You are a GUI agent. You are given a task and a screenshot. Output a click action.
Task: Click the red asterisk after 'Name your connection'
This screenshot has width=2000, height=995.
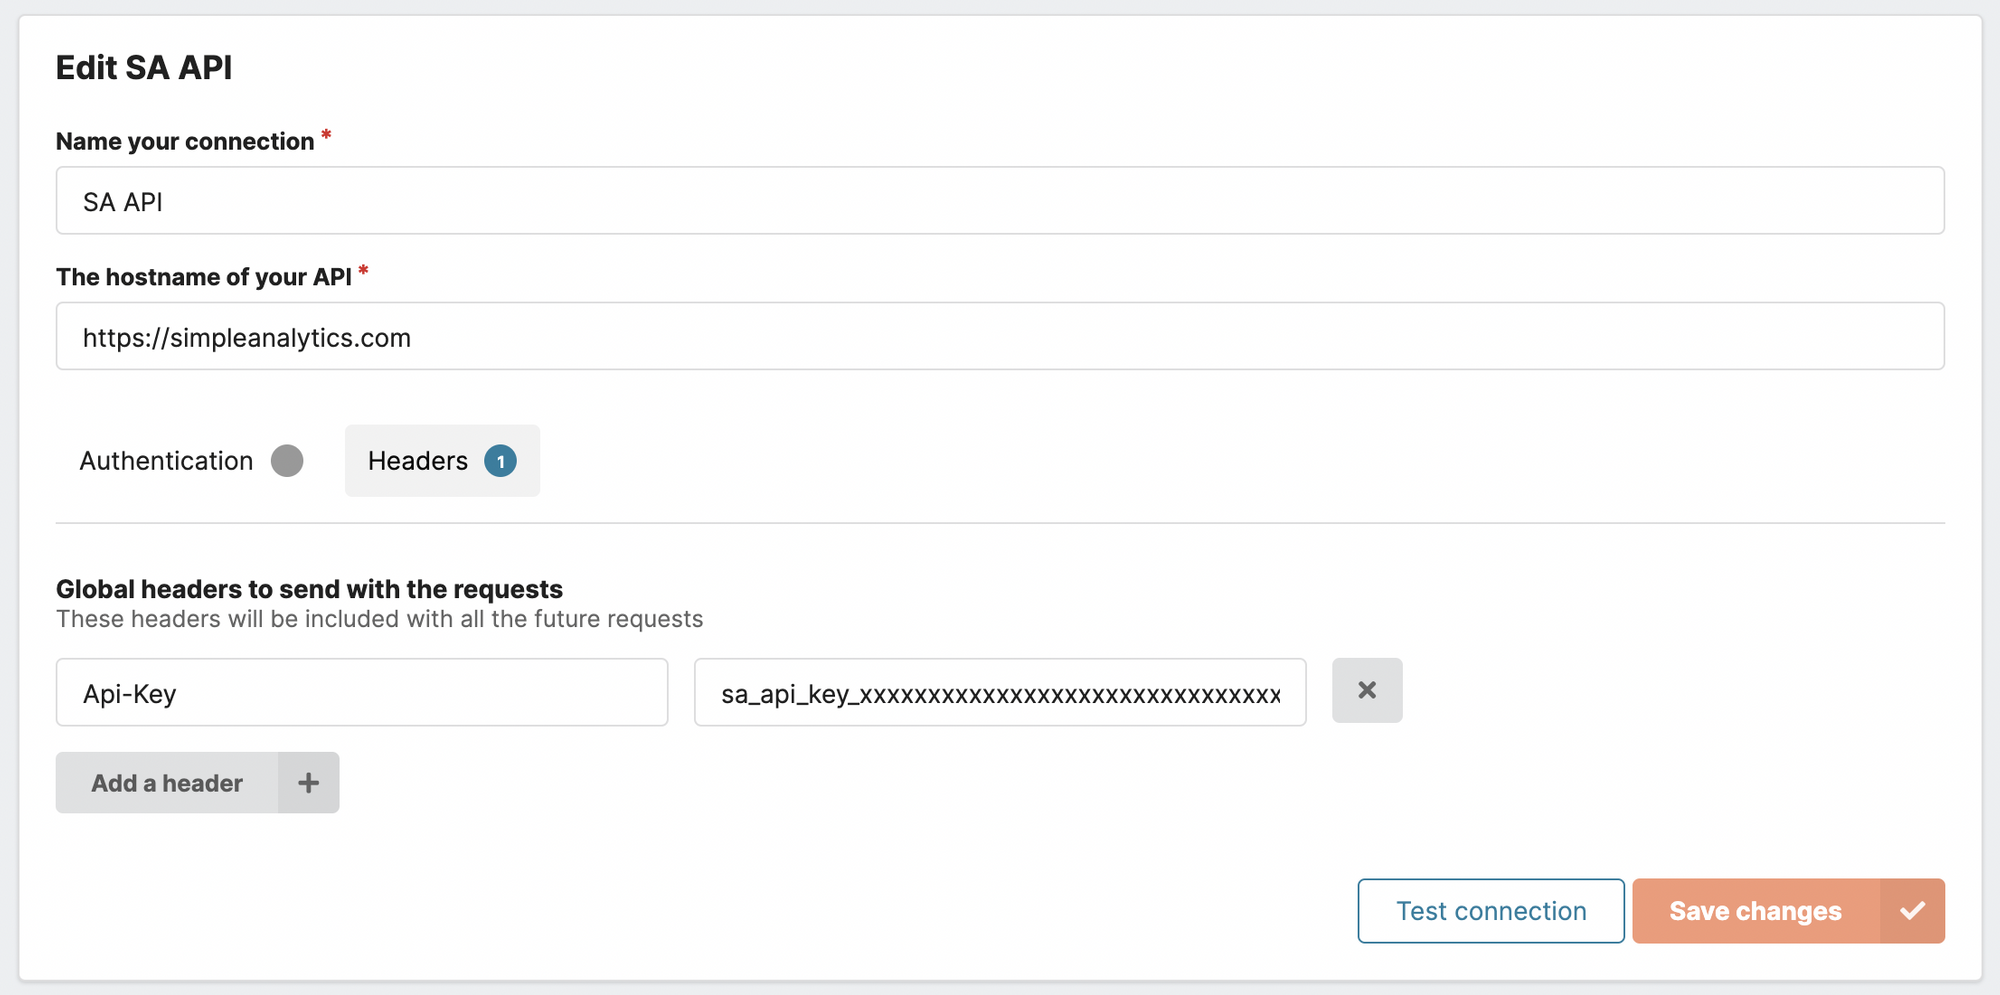(326, 134)
